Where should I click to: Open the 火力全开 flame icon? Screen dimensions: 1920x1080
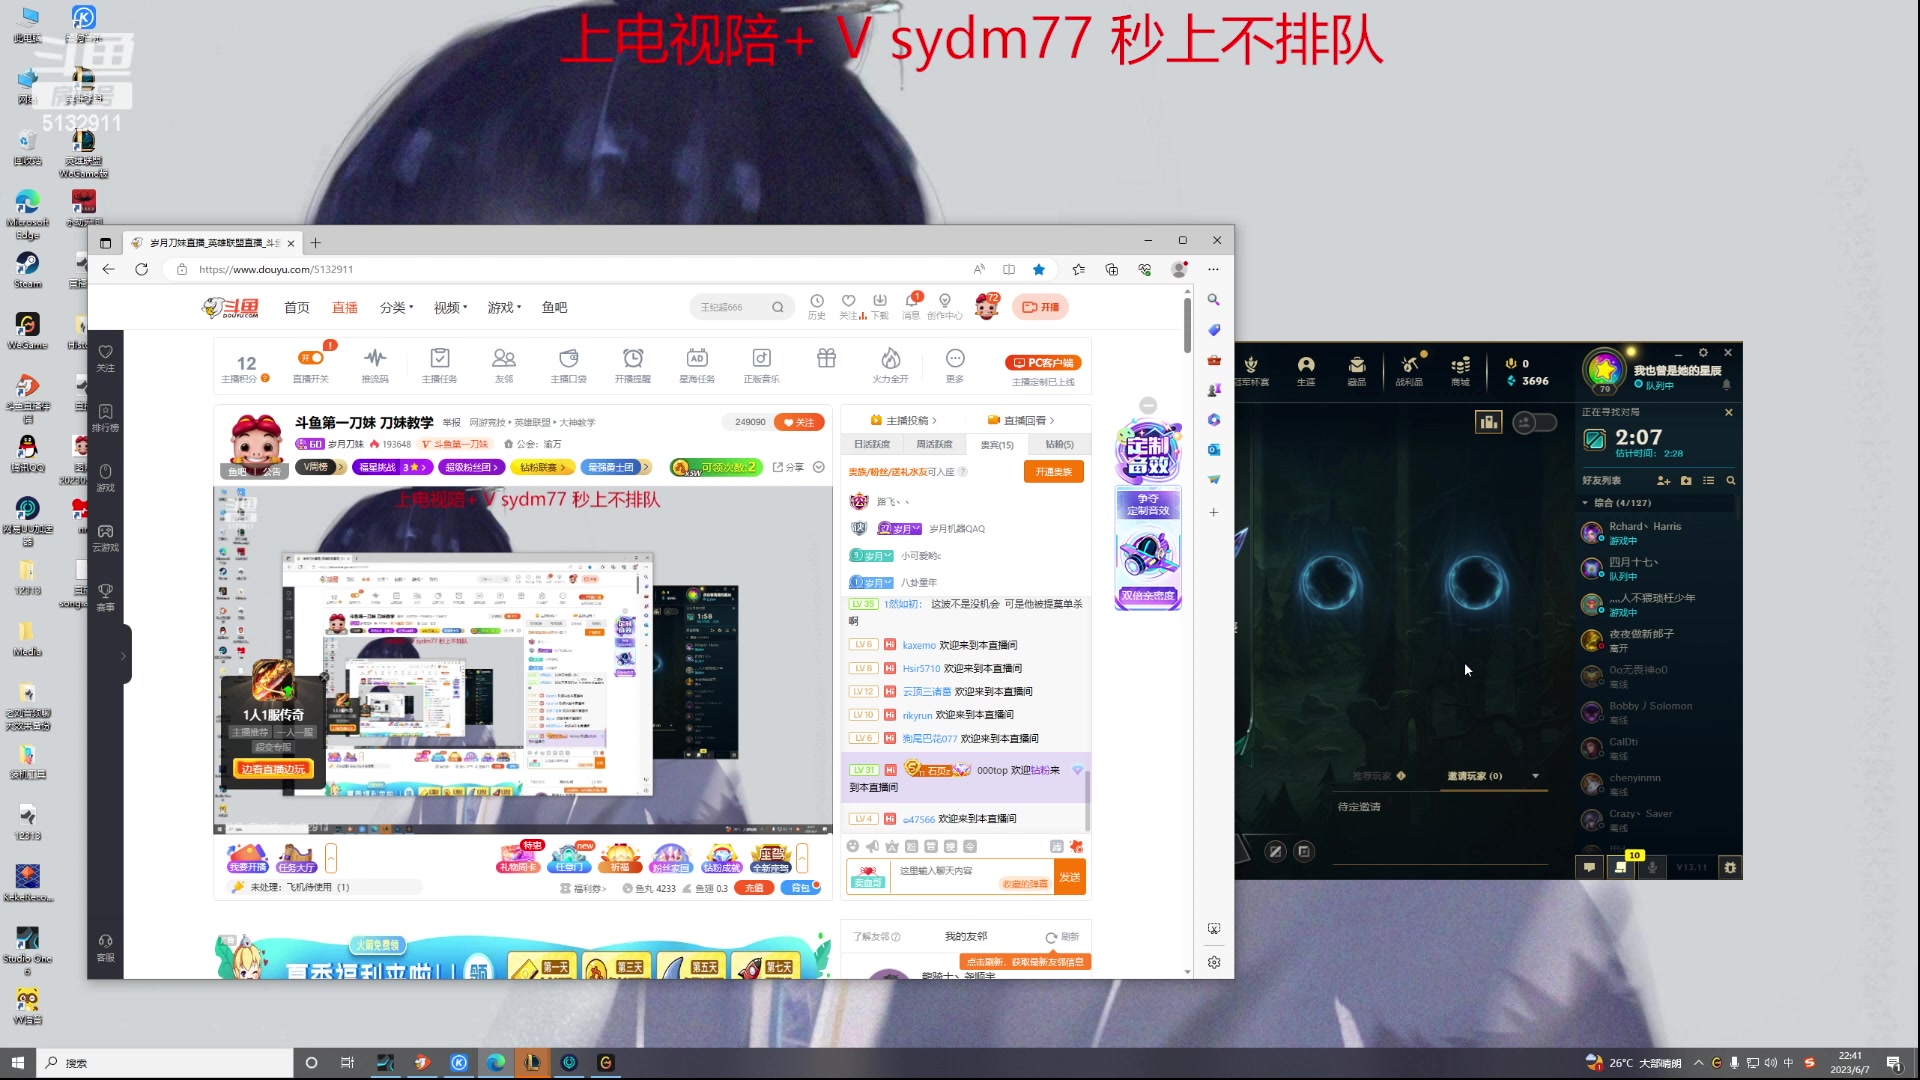(889, 362)
